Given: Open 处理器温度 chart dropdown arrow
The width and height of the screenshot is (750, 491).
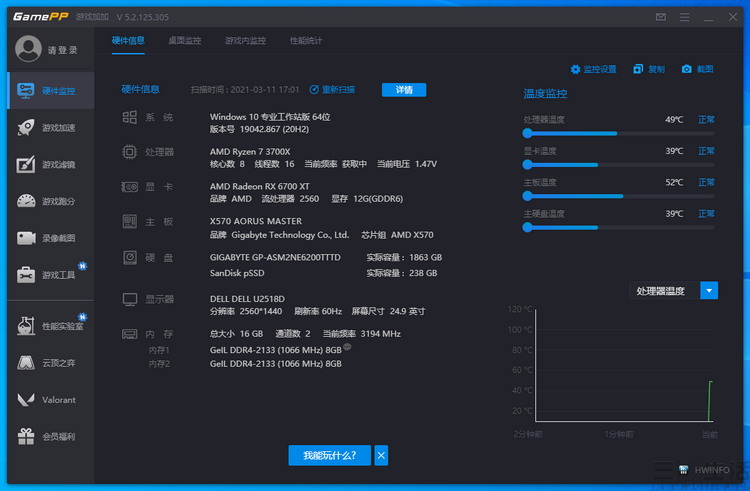Looking at the screenshot, I should click(709, 291).
